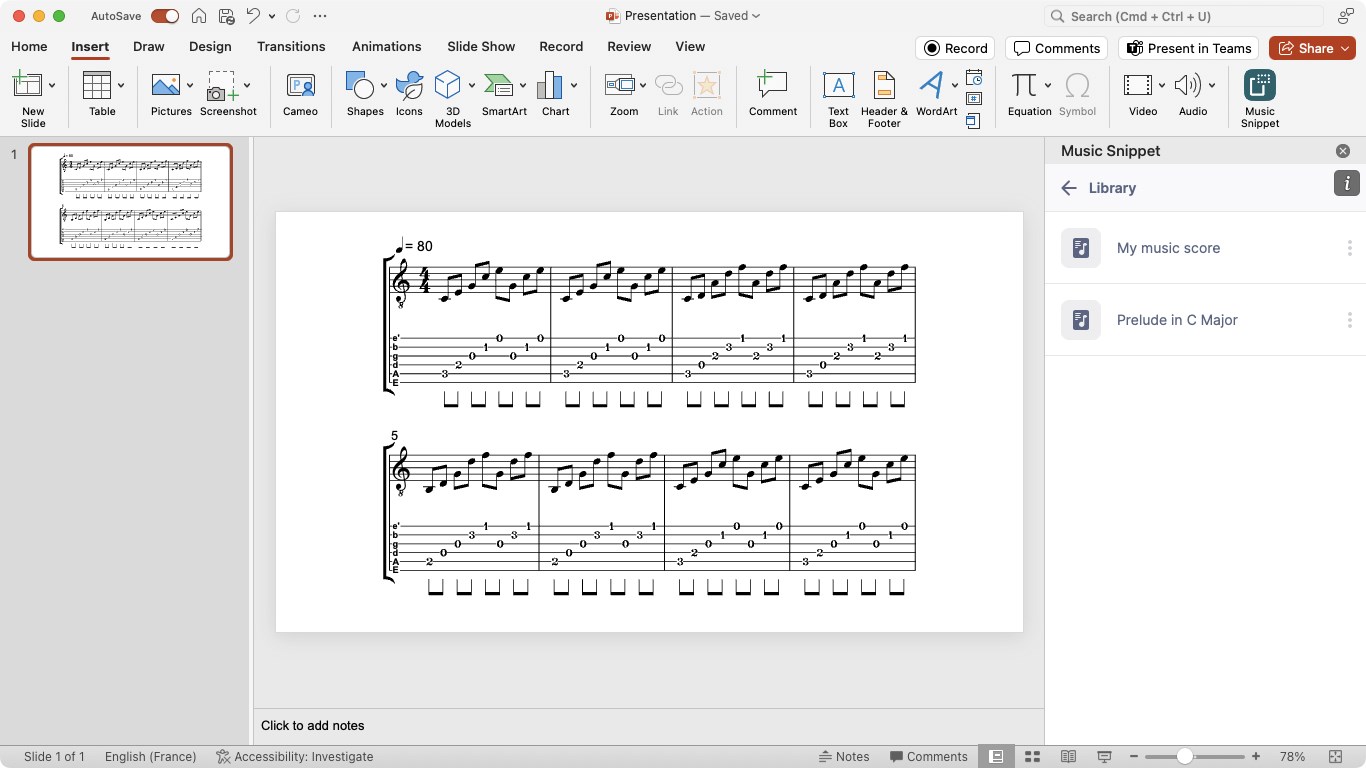Switch to Reading View

1068,757
